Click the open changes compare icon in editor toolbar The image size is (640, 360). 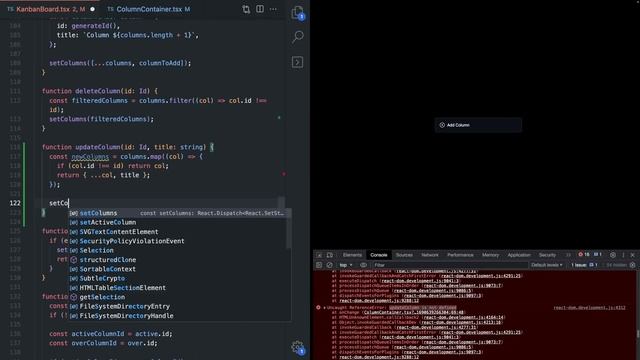tap(246, 9)
